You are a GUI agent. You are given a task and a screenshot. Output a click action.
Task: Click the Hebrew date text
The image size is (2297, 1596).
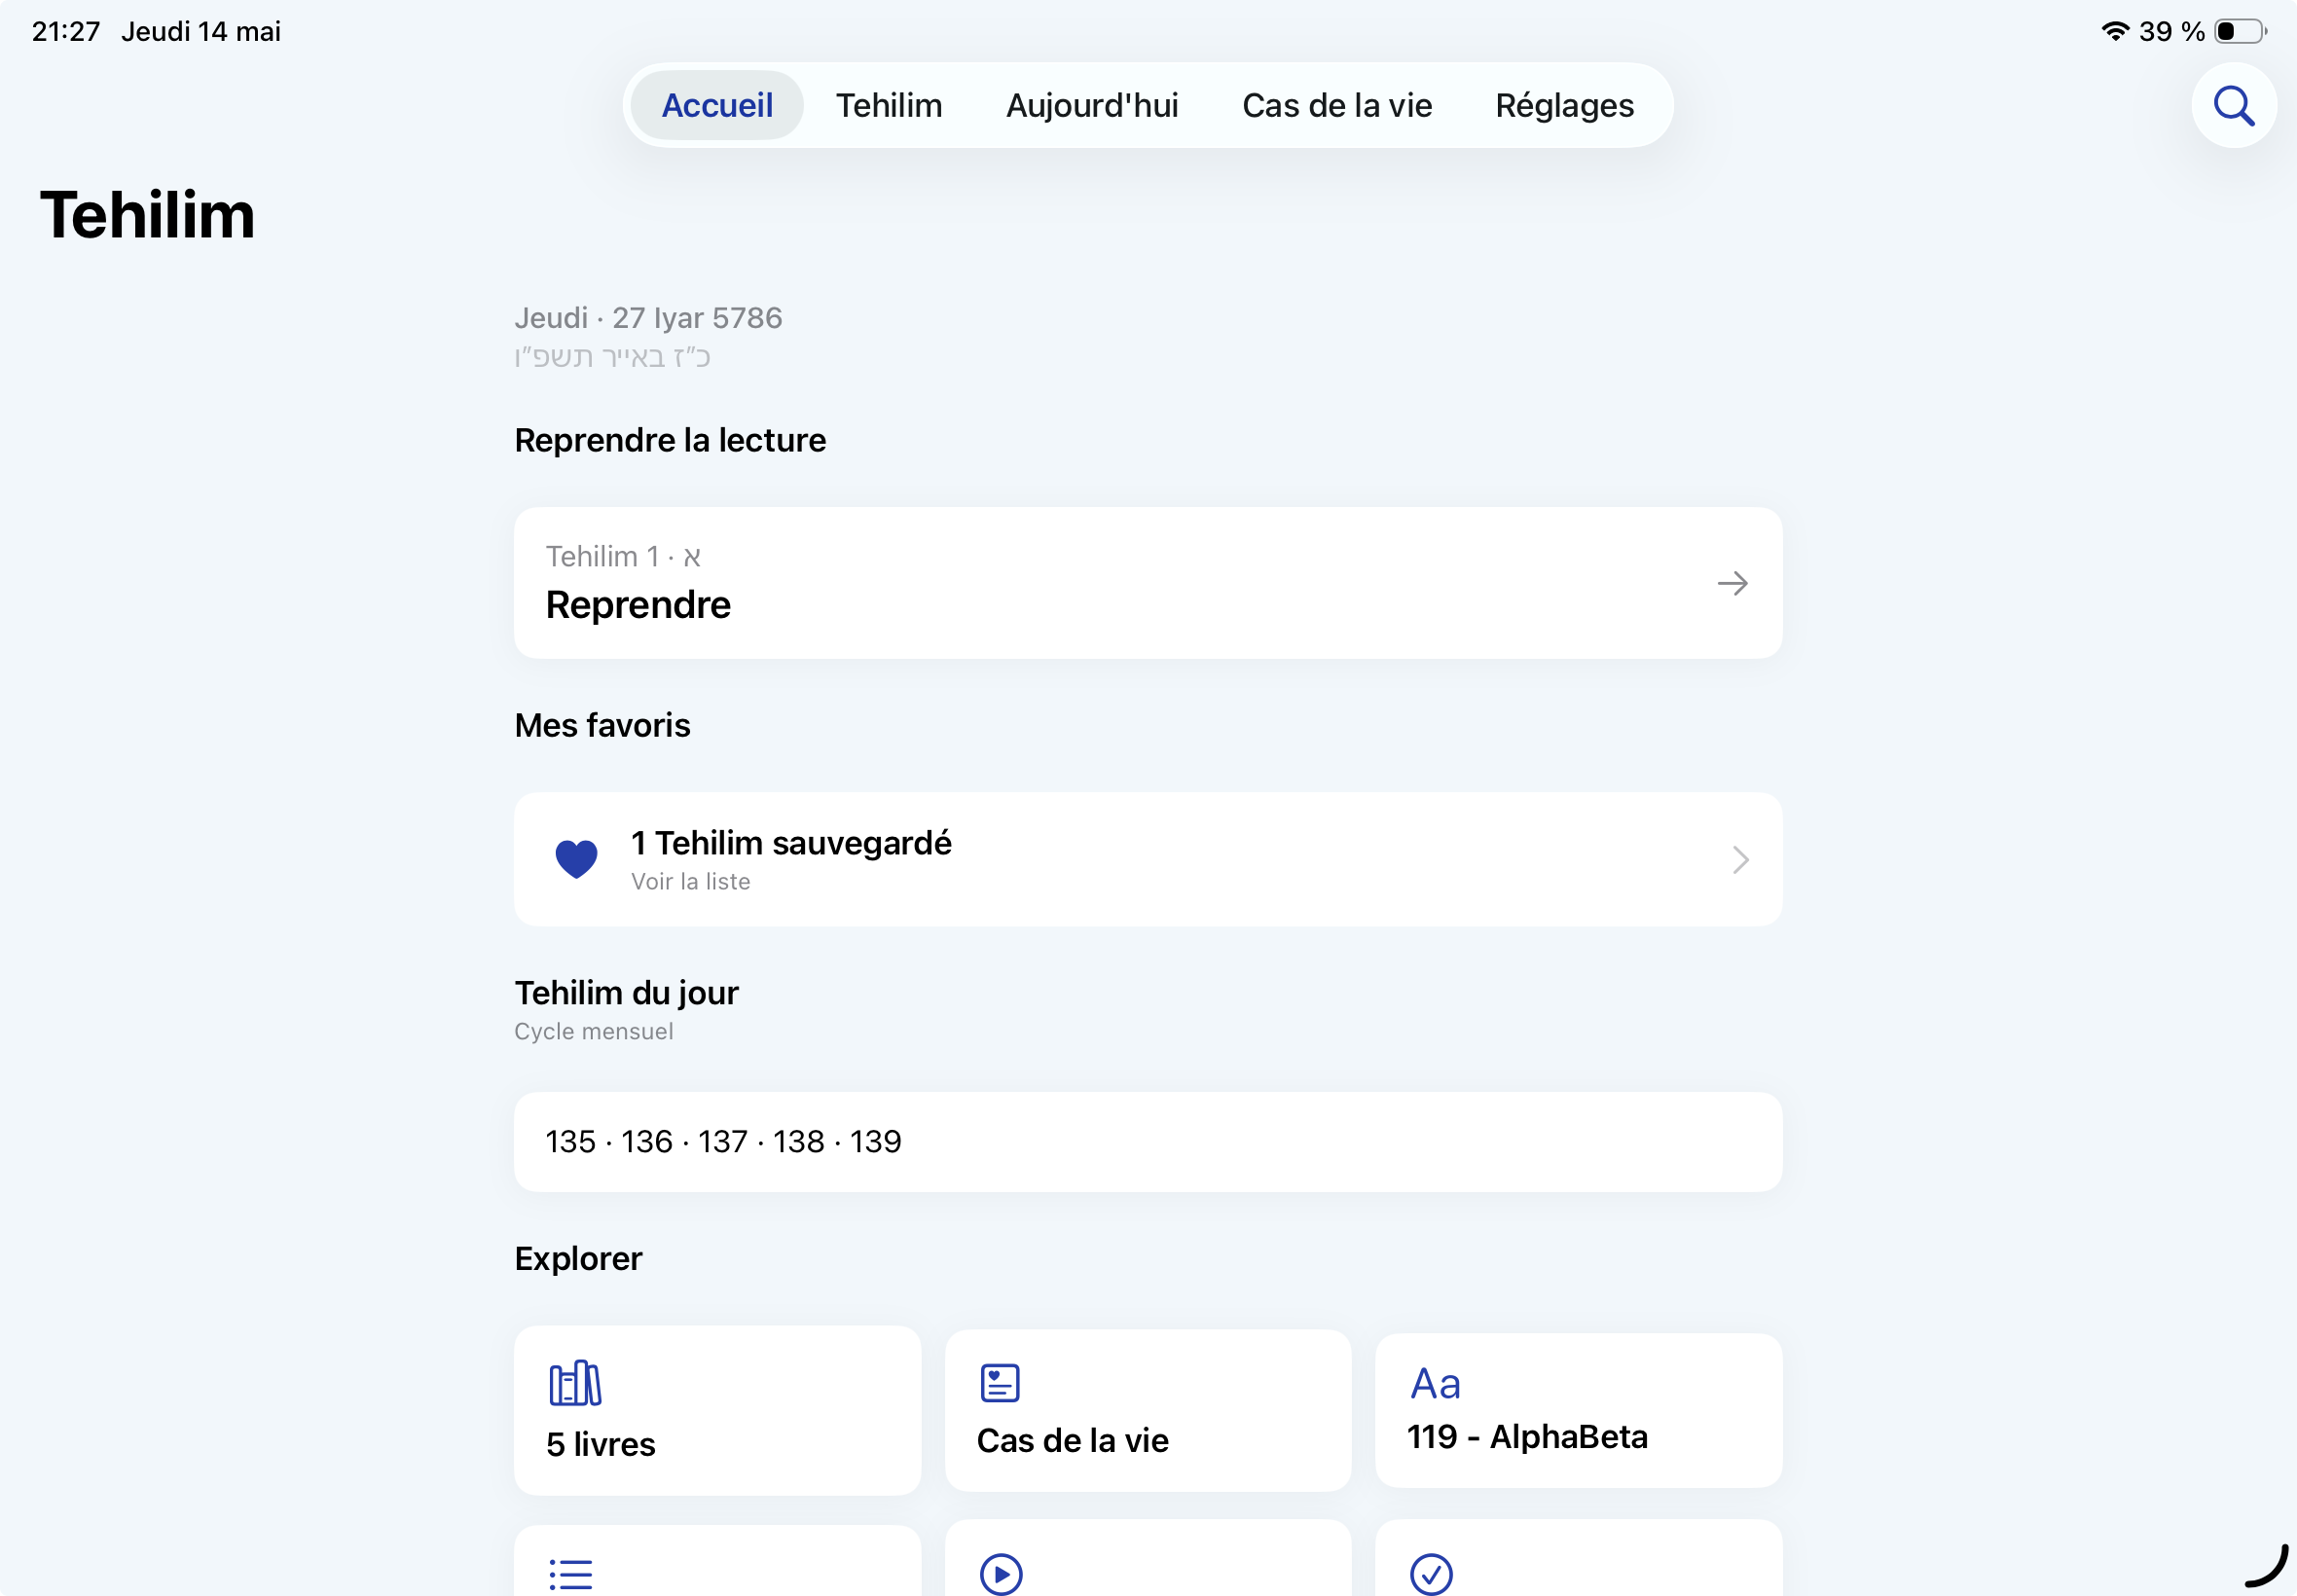612,357
